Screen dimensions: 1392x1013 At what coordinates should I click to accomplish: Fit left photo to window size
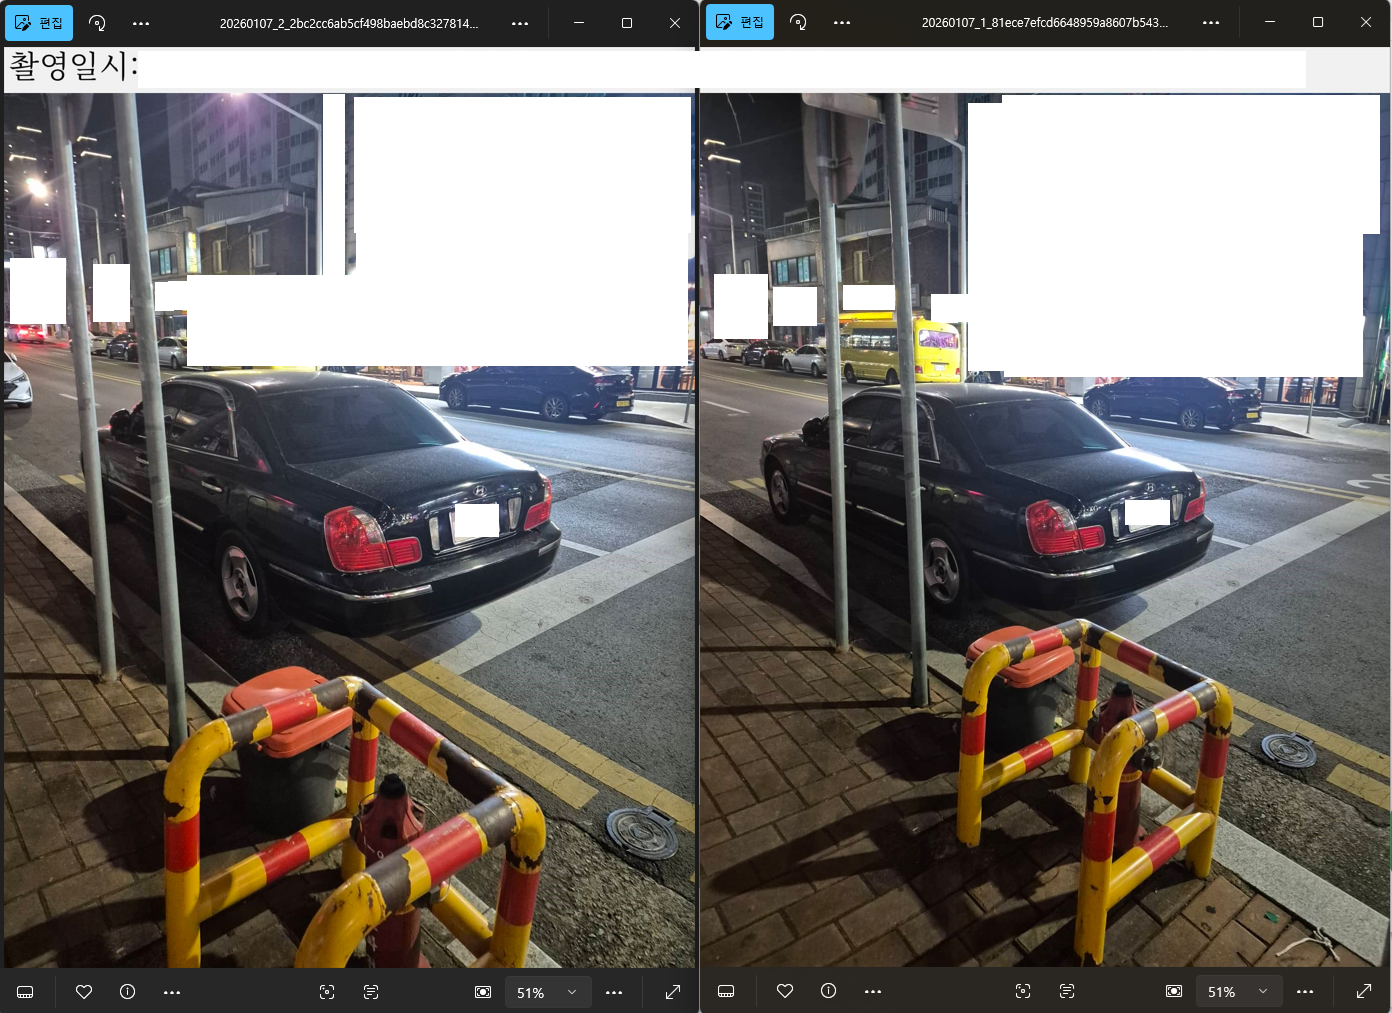[483, 992]
